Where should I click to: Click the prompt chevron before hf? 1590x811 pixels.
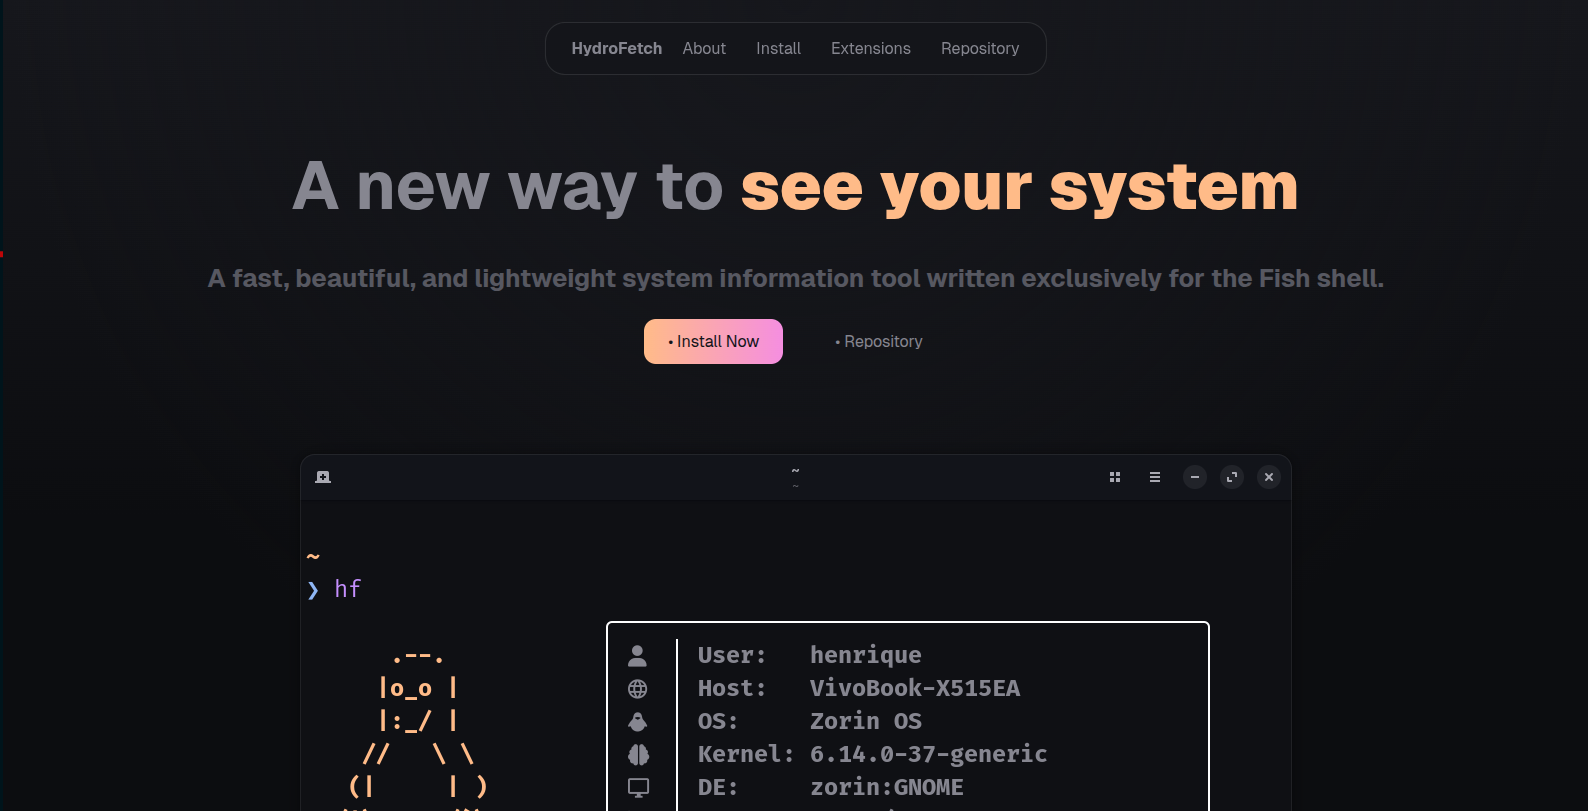[x=313, y=590]
